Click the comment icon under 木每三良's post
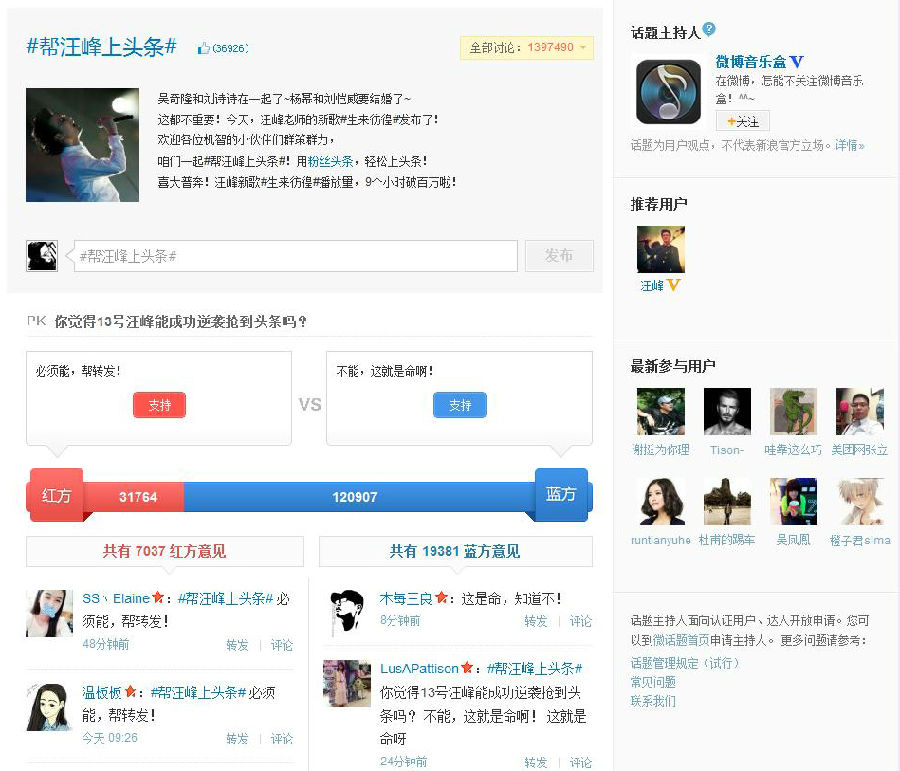The width and height of the screenshot is (900, 771). click(583, 620)
